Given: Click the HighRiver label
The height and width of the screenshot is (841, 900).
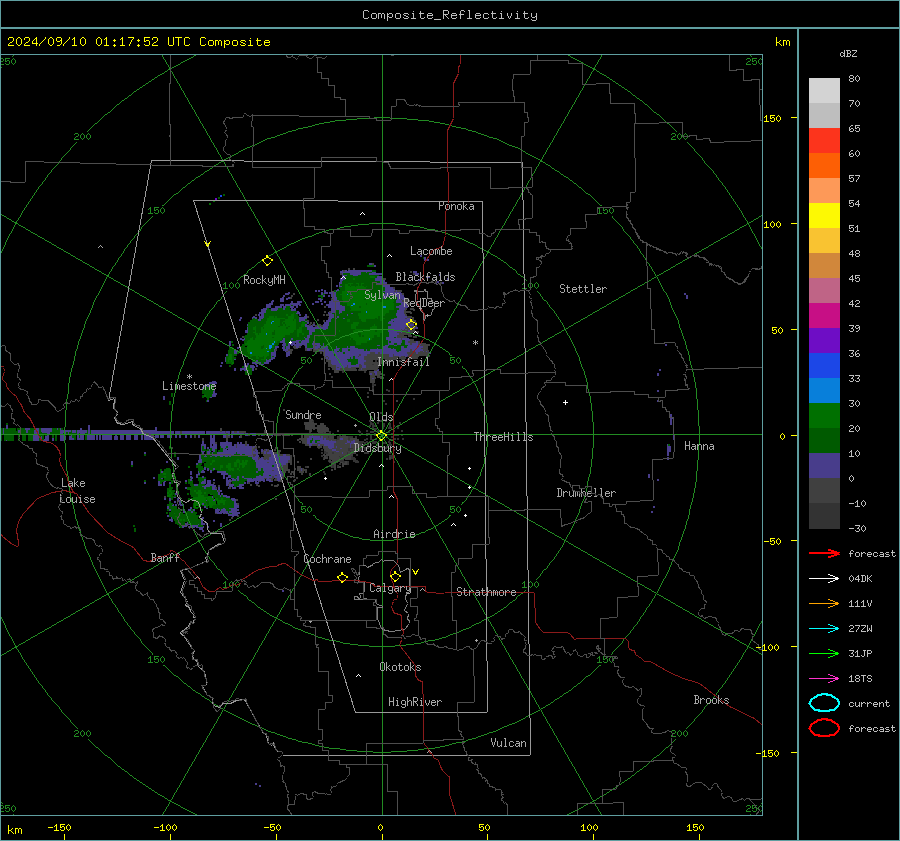Looking at the screenshot, I should (x=415, y=702).
